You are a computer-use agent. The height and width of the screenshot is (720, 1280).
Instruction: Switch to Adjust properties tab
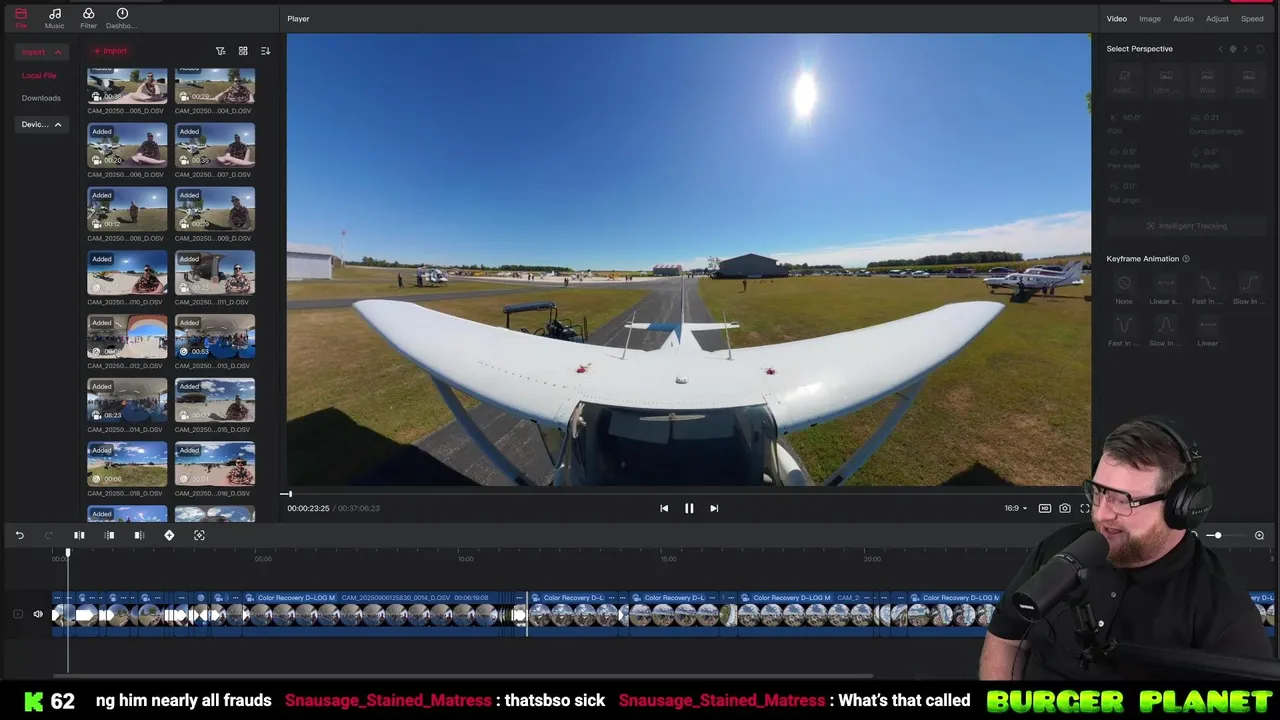pyautogui.click(x=1217, y=19)
